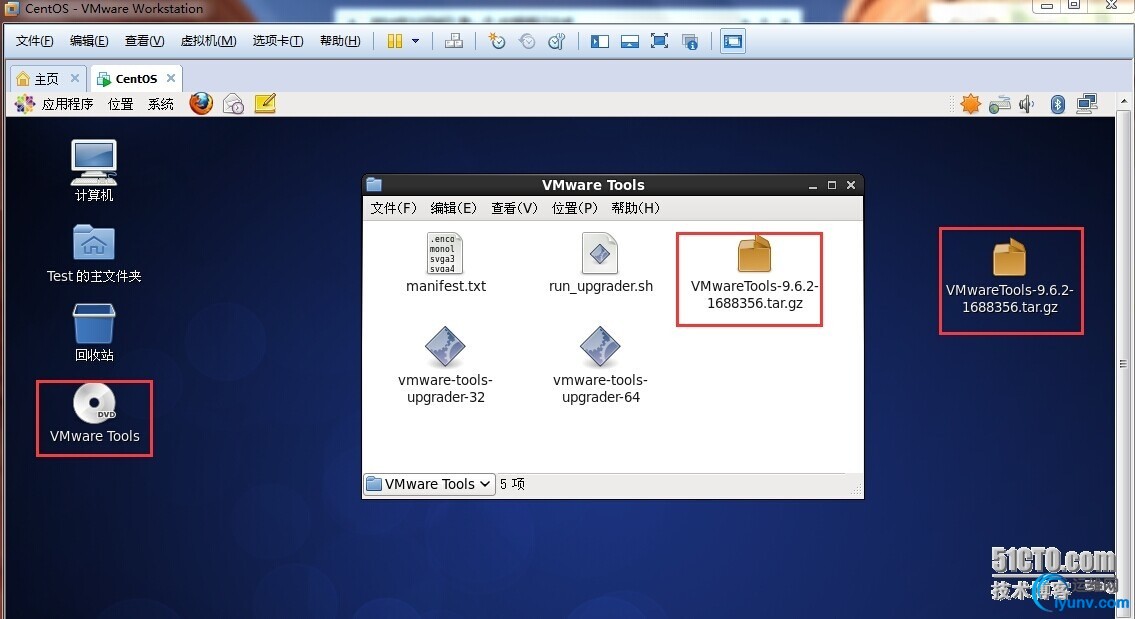The height and width of the screenshot is (619, 1135).
Task: Open the notes icon in the GNOME panel
Action: [x=265, y=104]
